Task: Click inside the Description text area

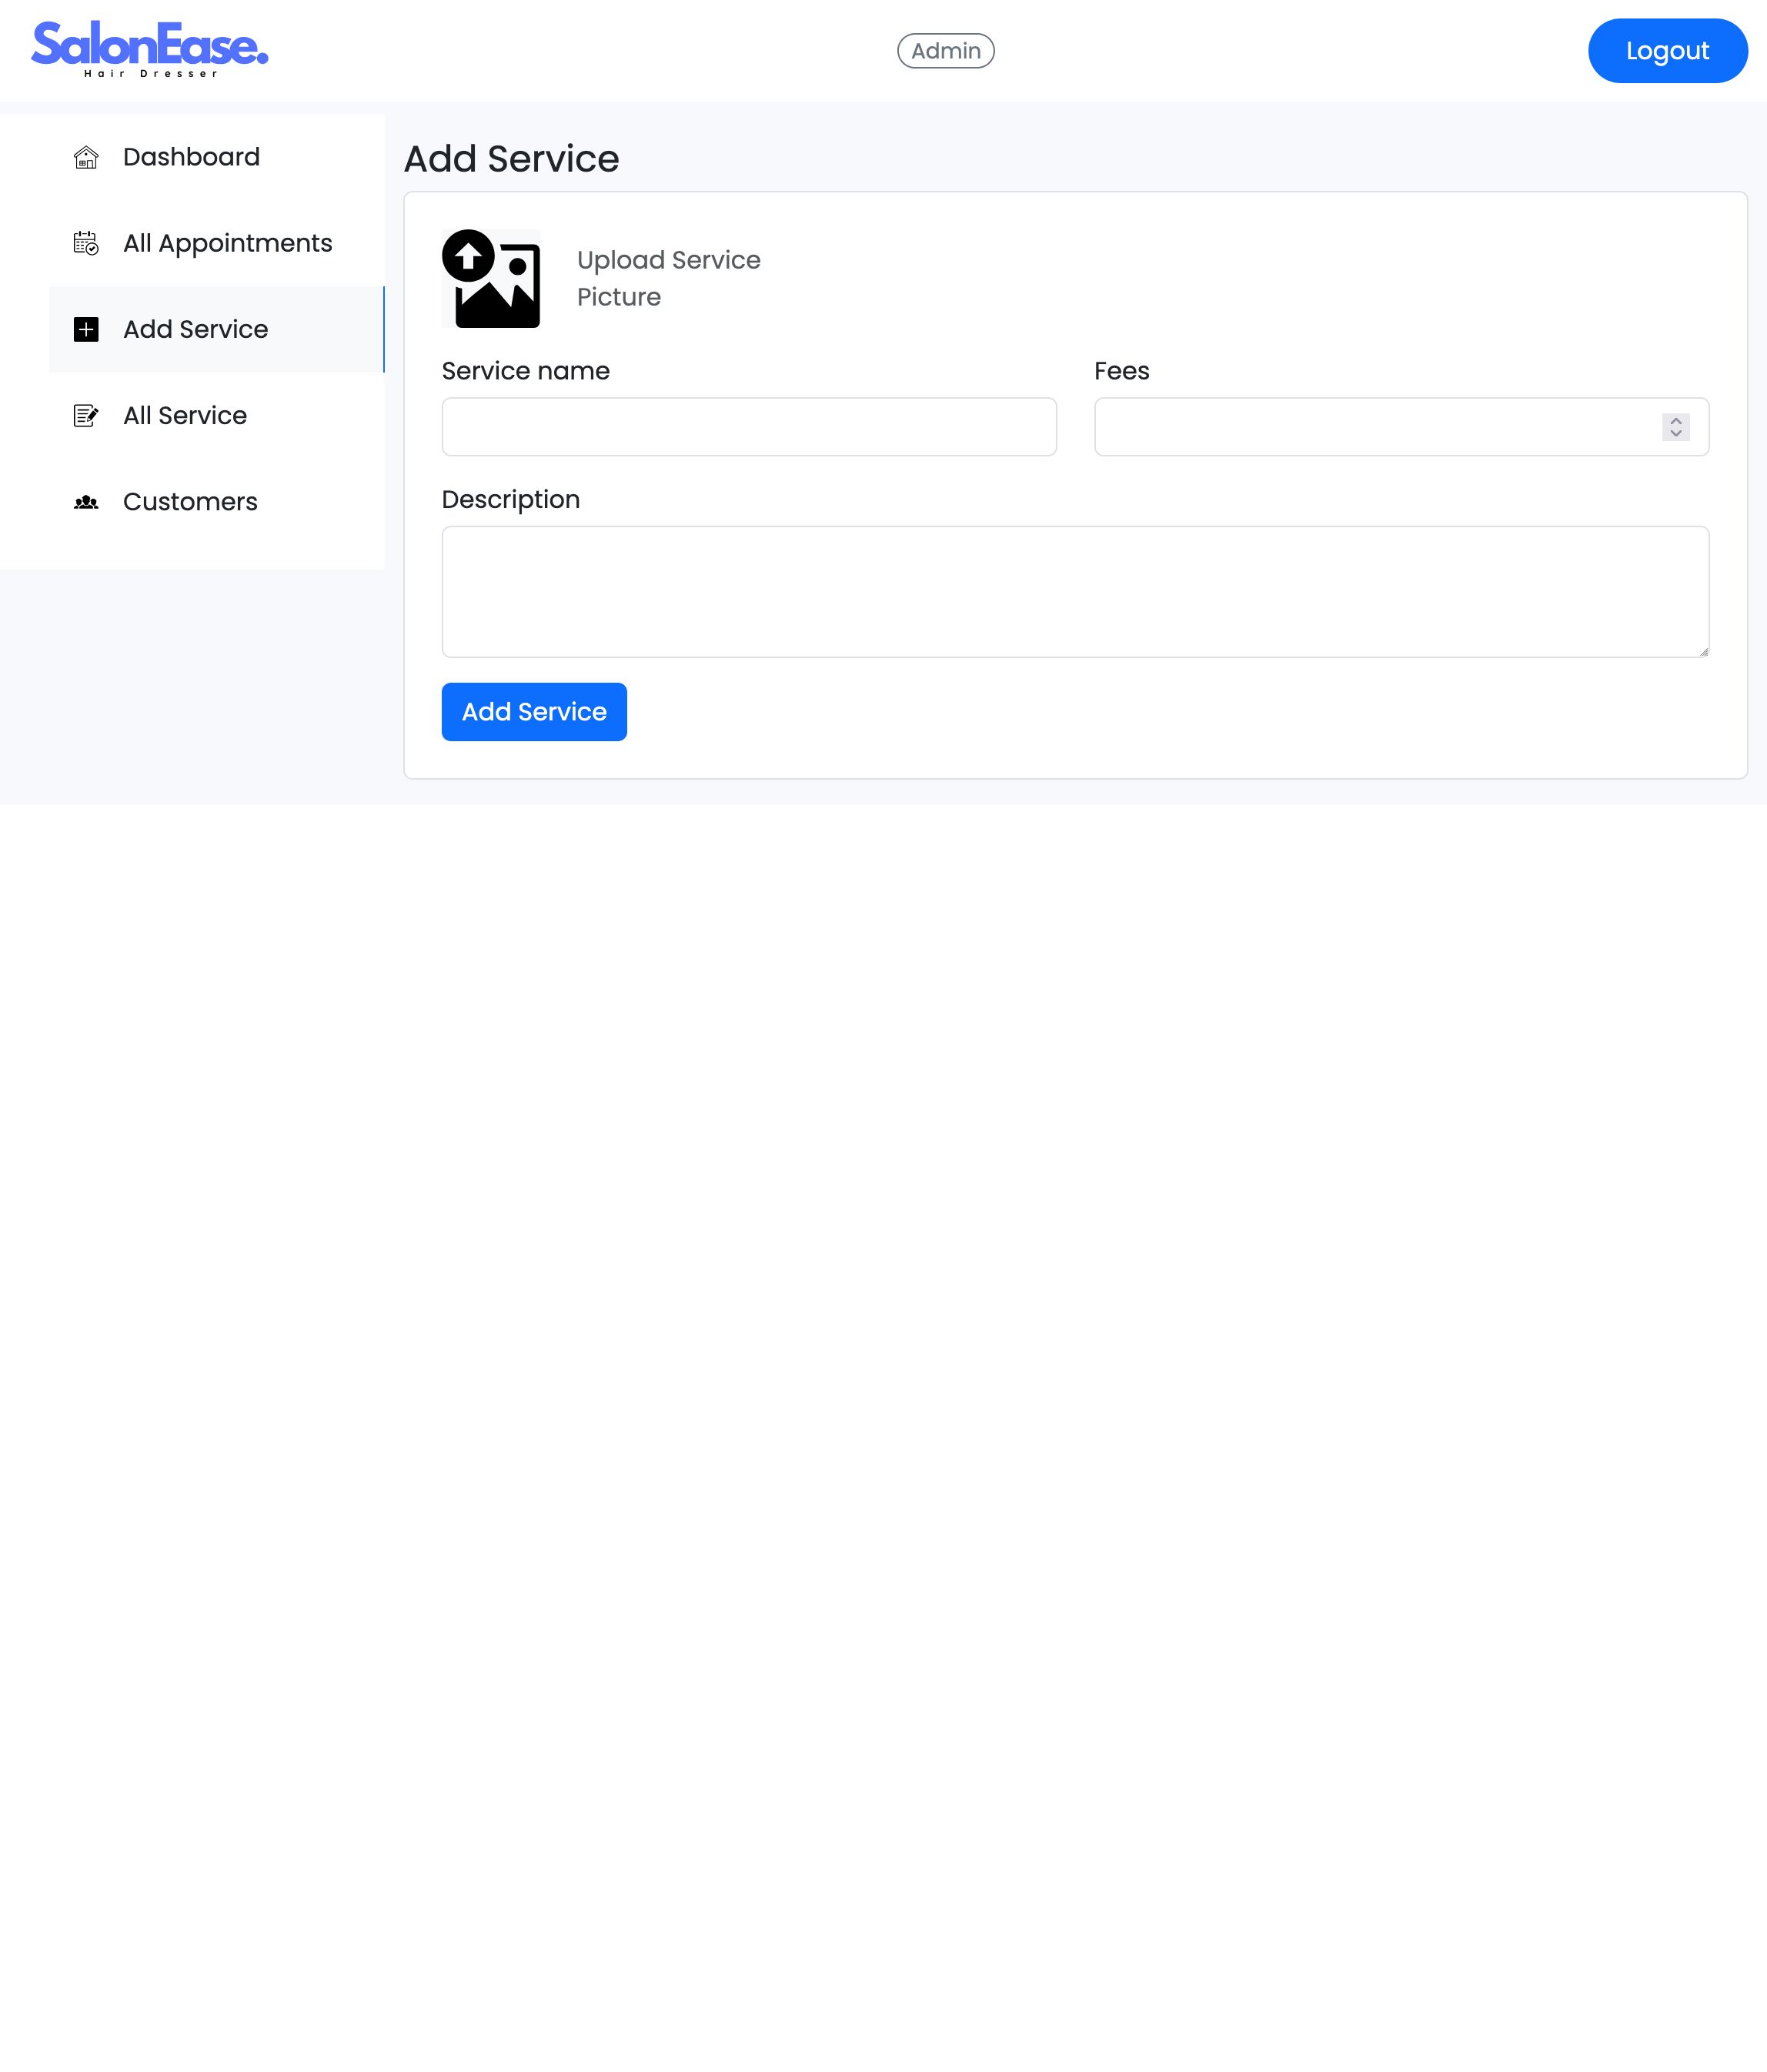Action: (x=1075, y=592)
